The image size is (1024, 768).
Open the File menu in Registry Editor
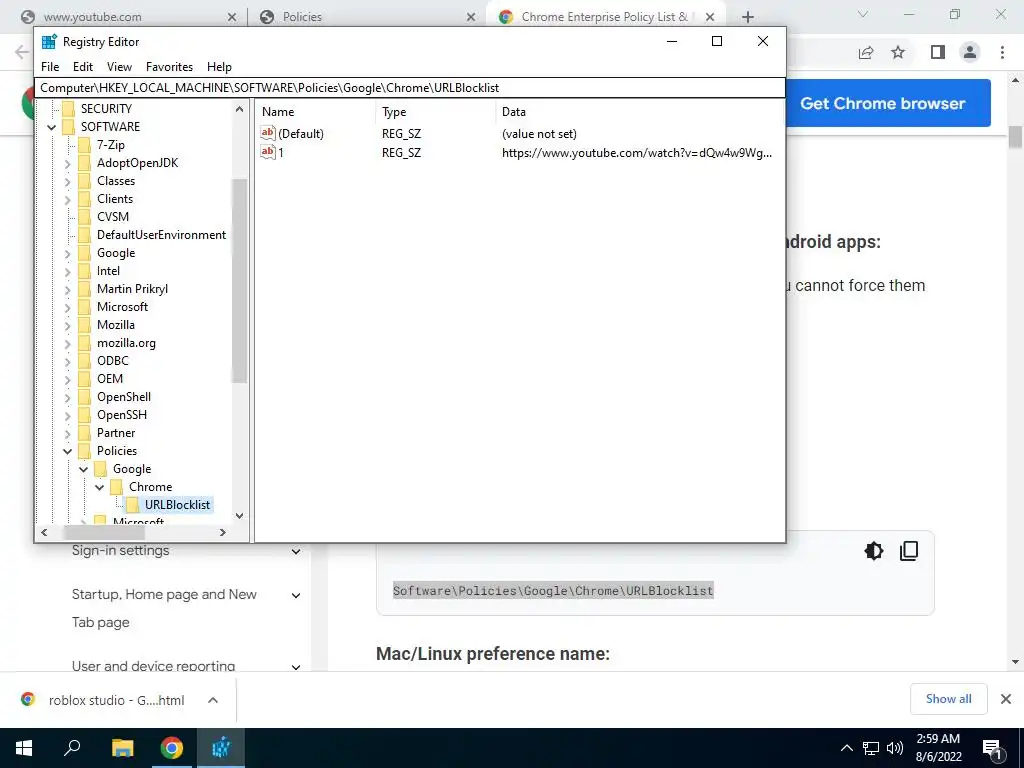(x=50, y=67)
